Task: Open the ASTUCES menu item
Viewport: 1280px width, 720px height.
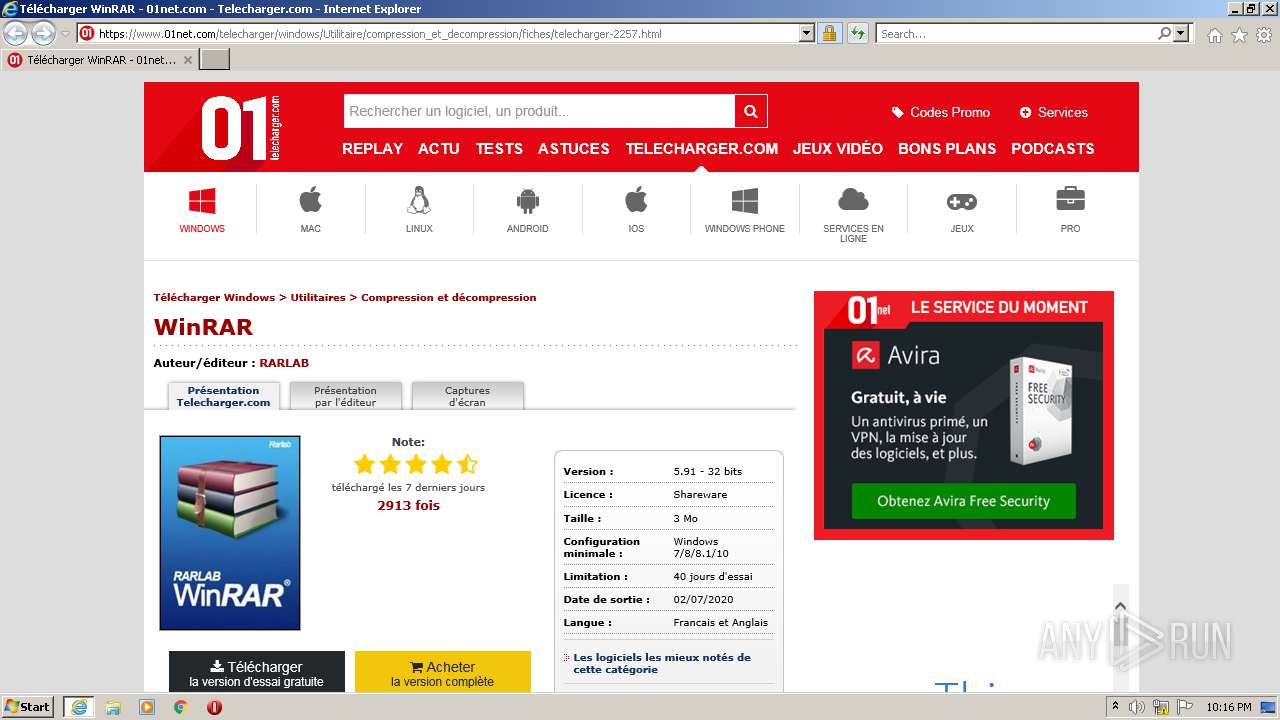Action: click(x=574, y=149)
